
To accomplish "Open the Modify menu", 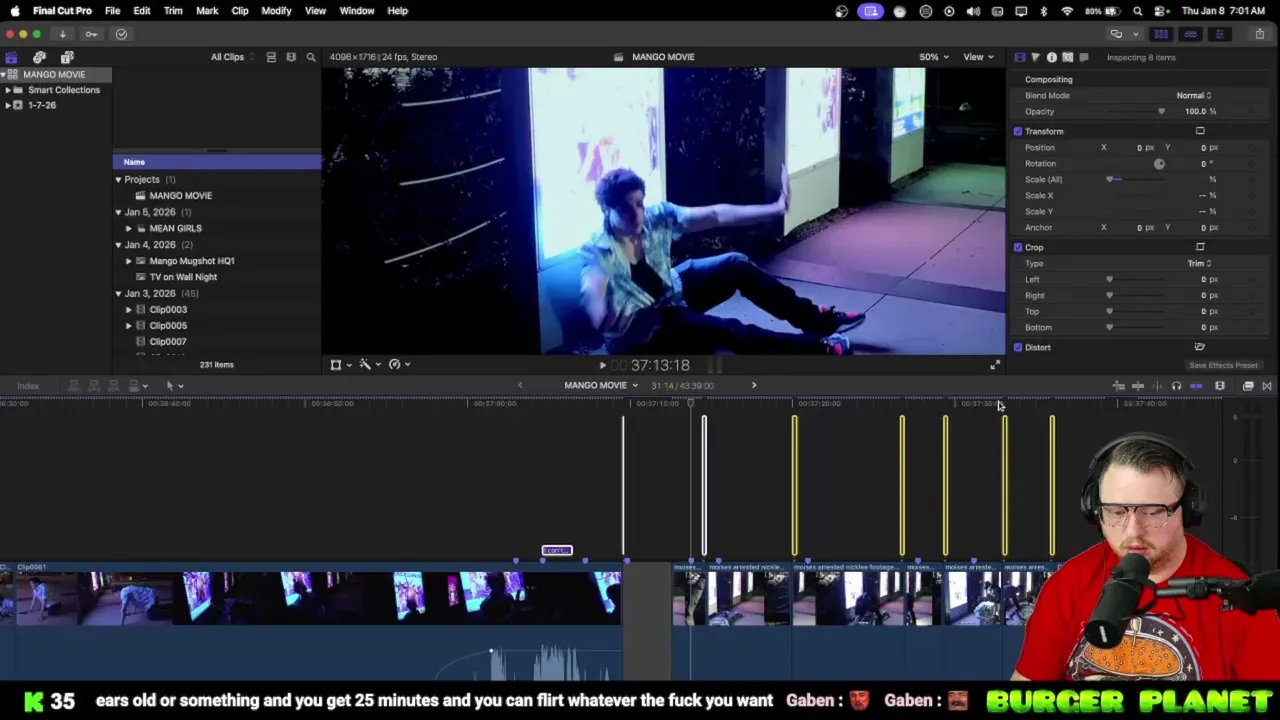I will point(276,11).
